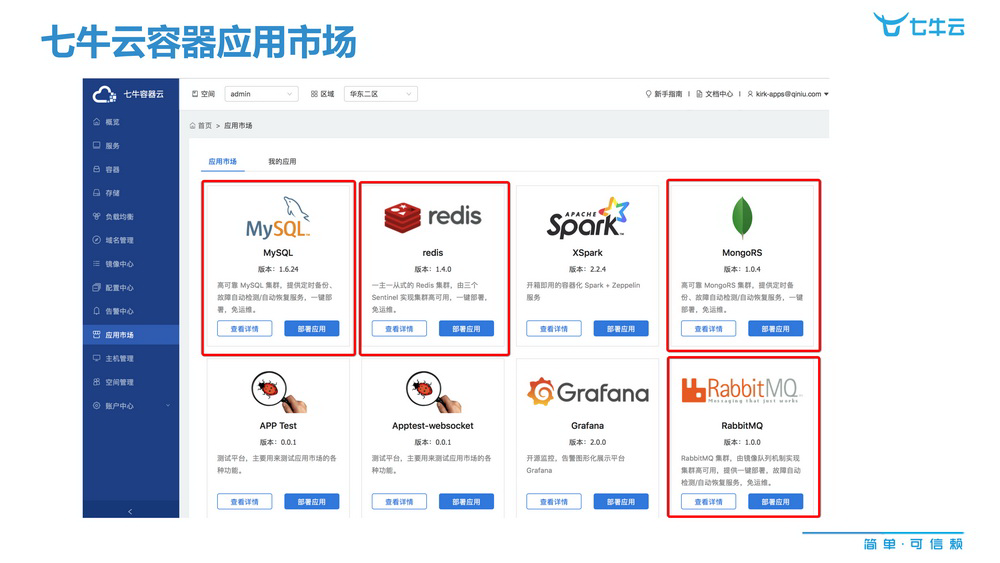This screenshot has height=563, width=1000.
Task: Select 应用市场 in the left sidebar
Action: (x=131, y=335)
